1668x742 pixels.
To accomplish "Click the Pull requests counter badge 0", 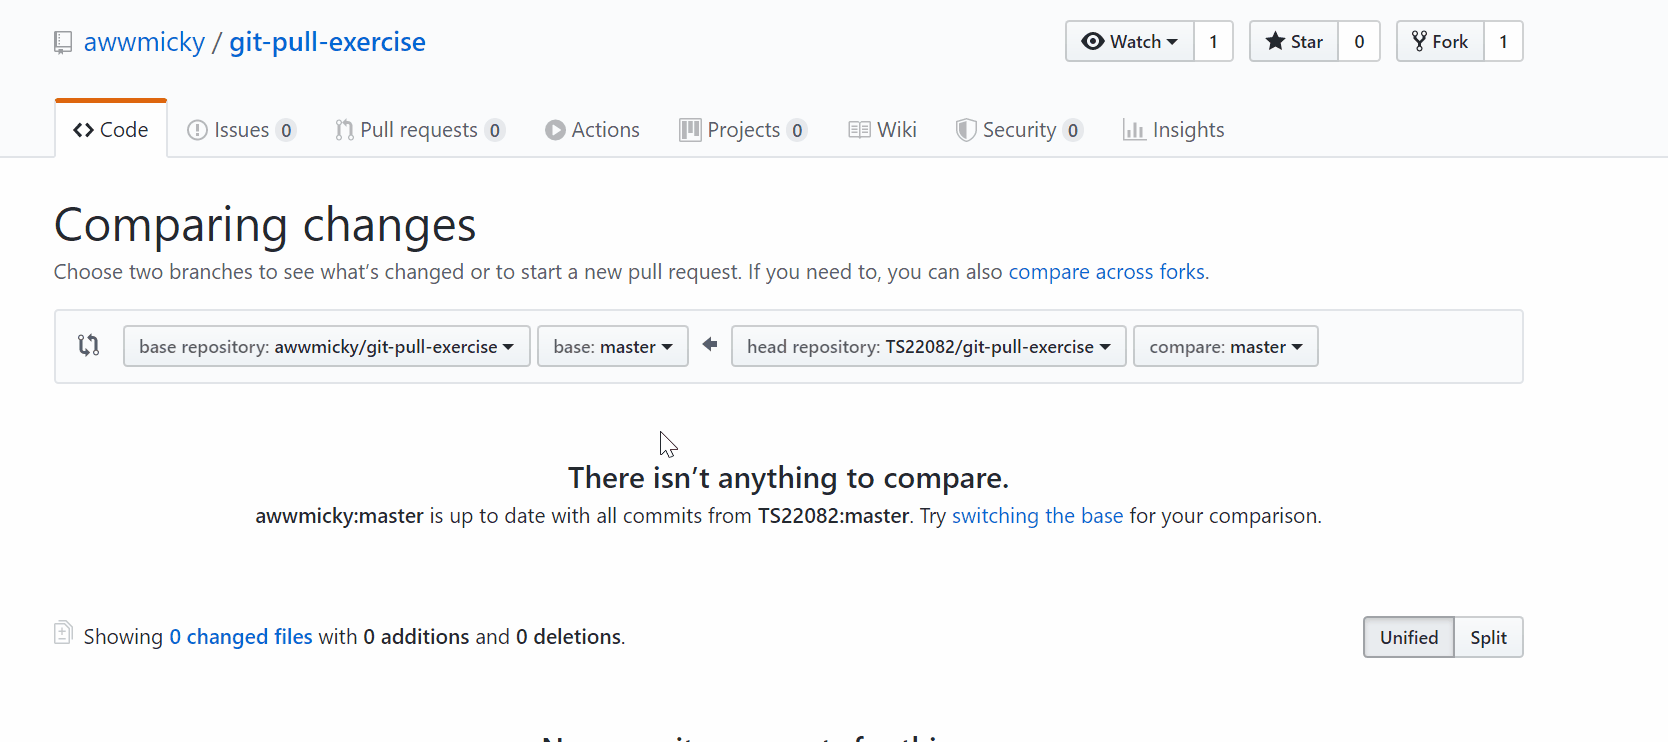I will [x=494, y=130].
